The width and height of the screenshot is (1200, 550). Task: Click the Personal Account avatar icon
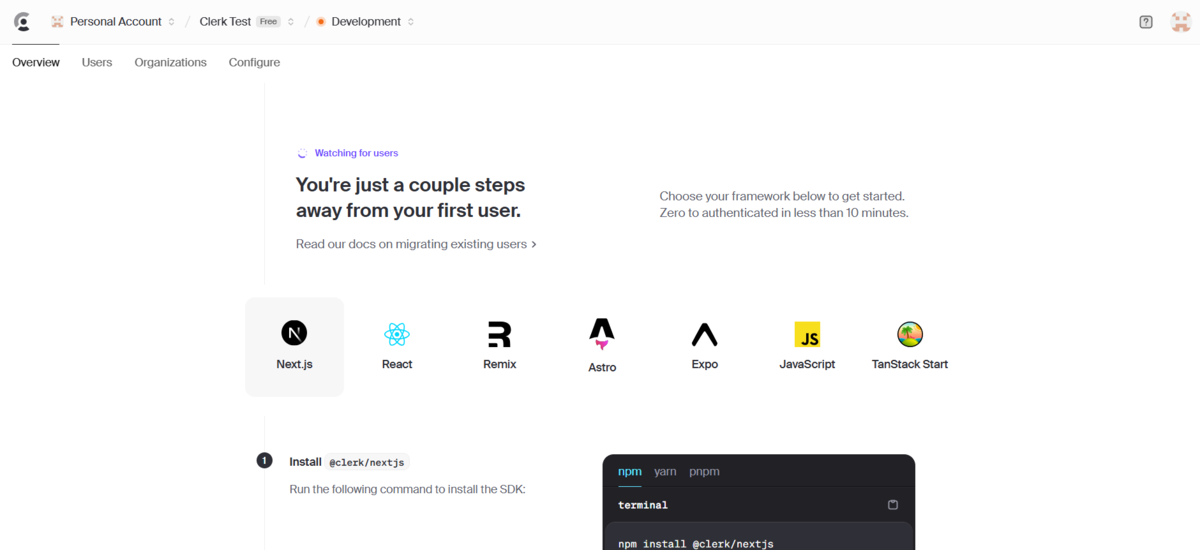click(x=57, y=22)
